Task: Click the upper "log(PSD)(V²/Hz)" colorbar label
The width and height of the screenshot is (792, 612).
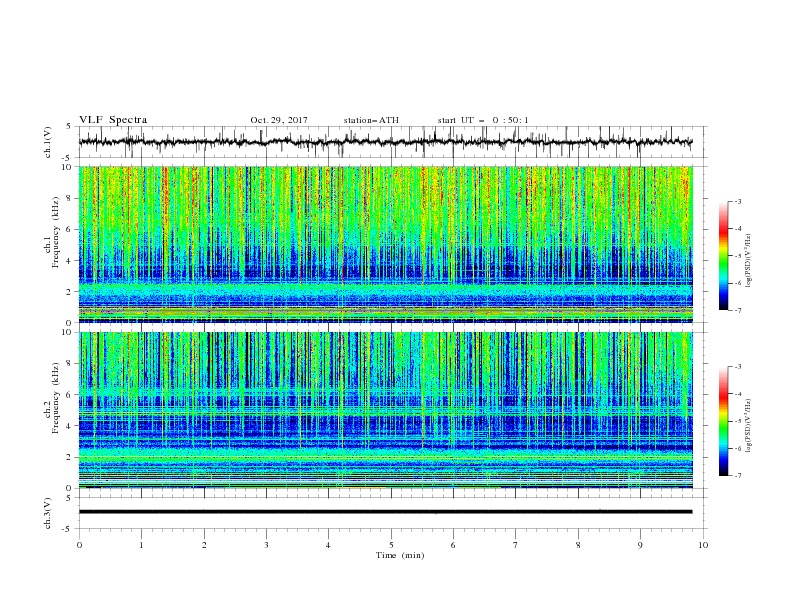Action: tap(749, 261)
